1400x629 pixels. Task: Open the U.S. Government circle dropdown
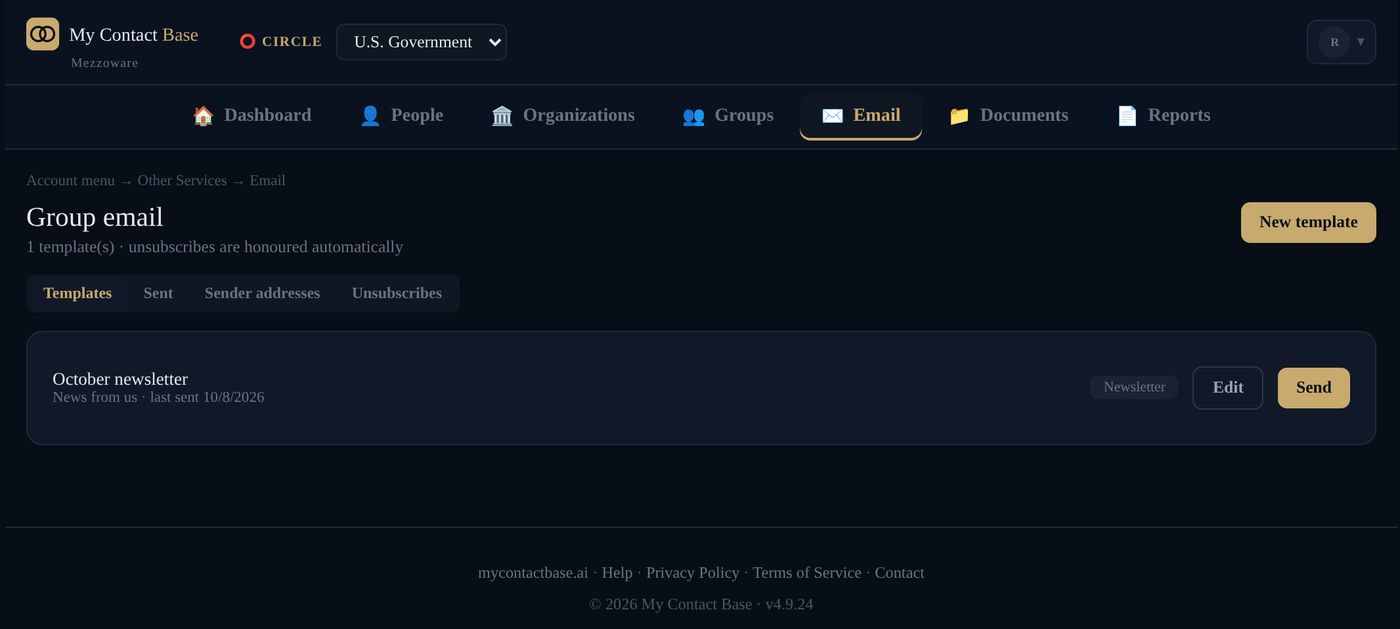pos(421,42)
